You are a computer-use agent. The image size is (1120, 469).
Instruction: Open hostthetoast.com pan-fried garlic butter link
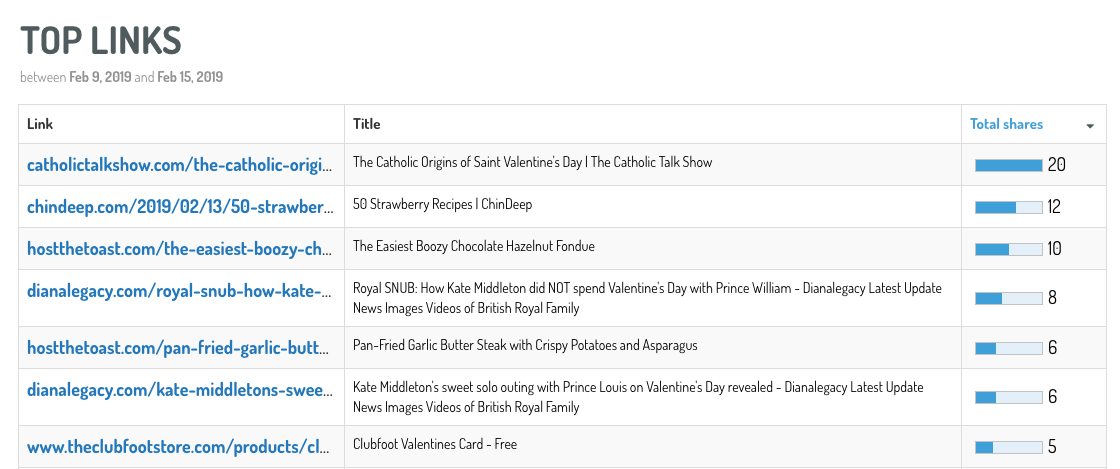pos(180,348)
